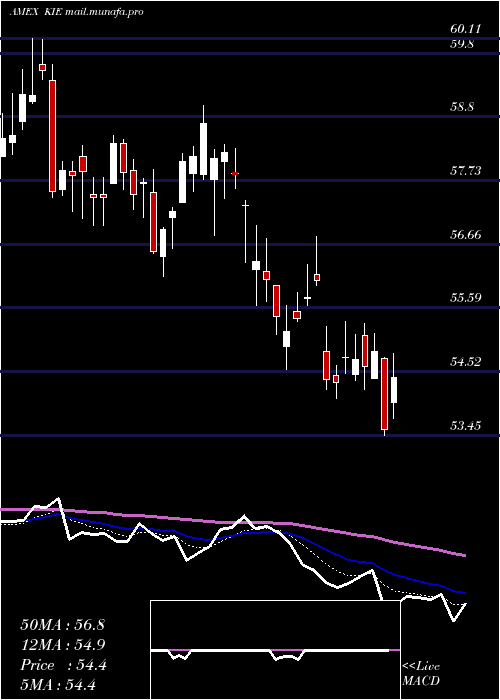
Task: Click the 58.8 price level label
Action: [462, 108]
